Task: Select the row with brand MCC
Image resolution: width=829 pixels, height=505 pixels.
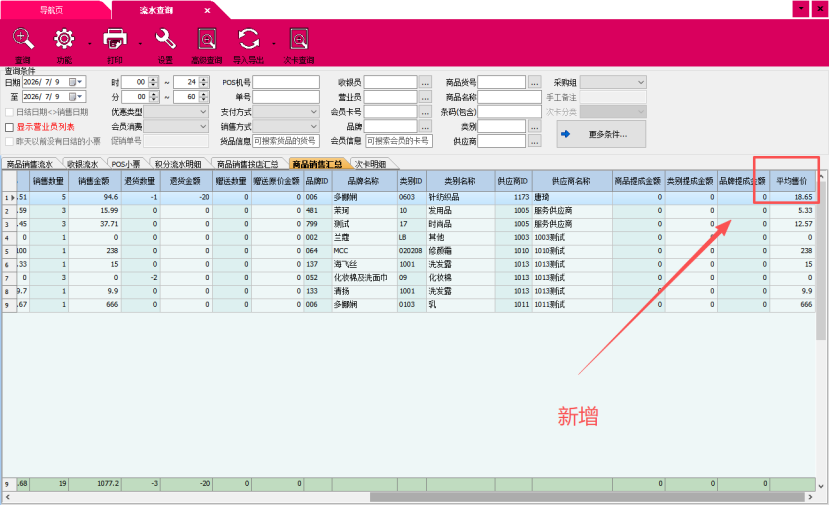Action: click(409, 251)
